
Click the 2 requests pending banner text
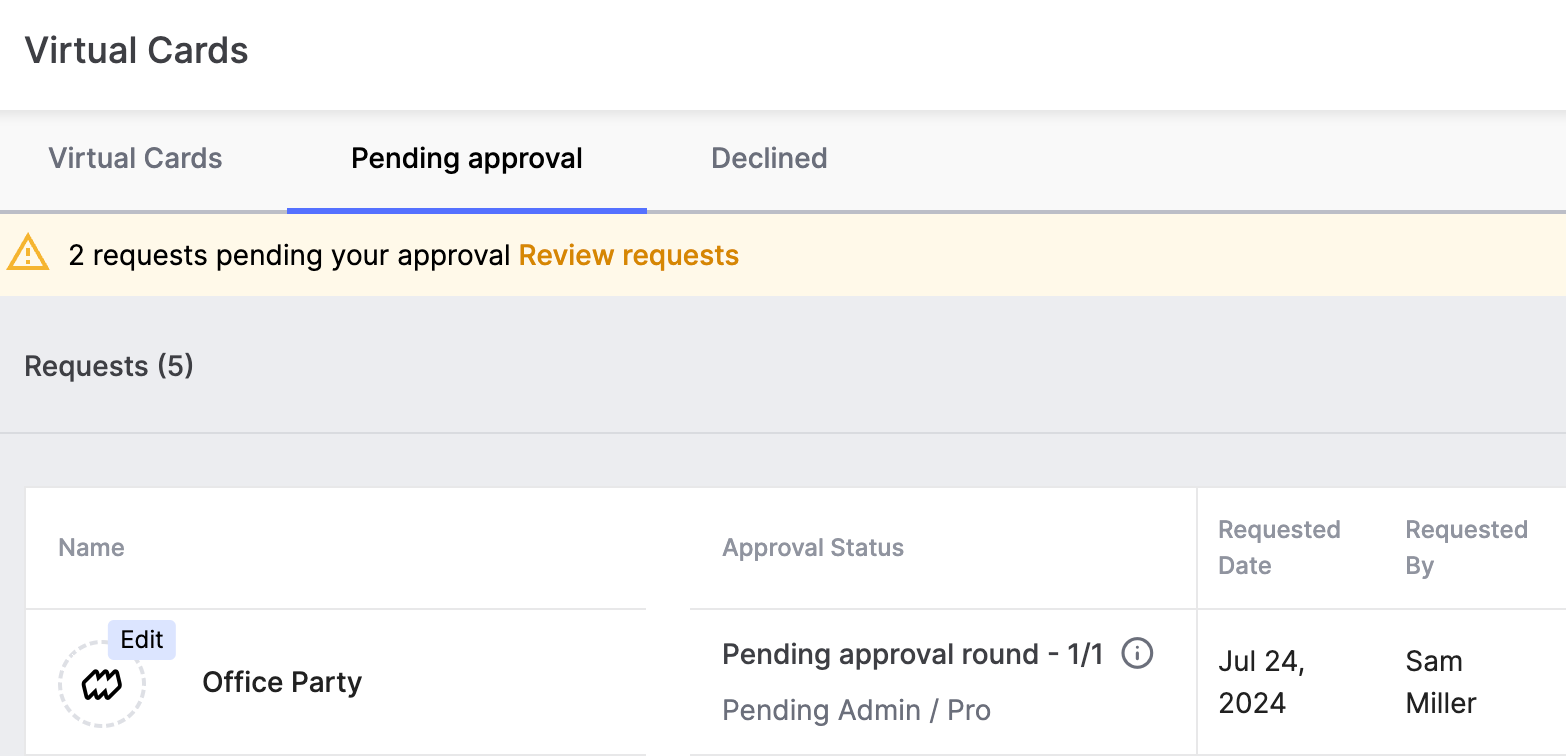(x=290, y=255)
